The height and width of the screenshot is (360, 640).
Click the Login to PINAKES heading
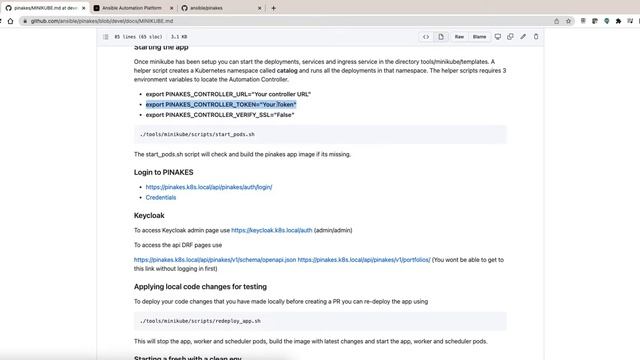coord(164,172)
